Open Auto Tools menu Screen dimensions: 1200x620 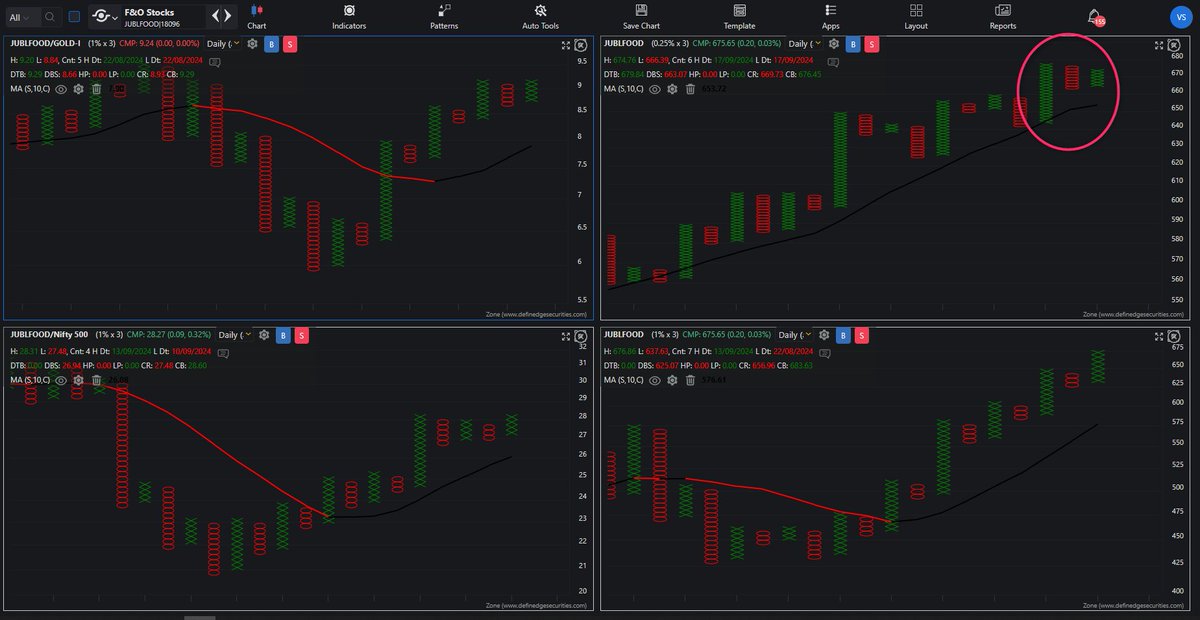pyautogui.click(x=541, y=16)
